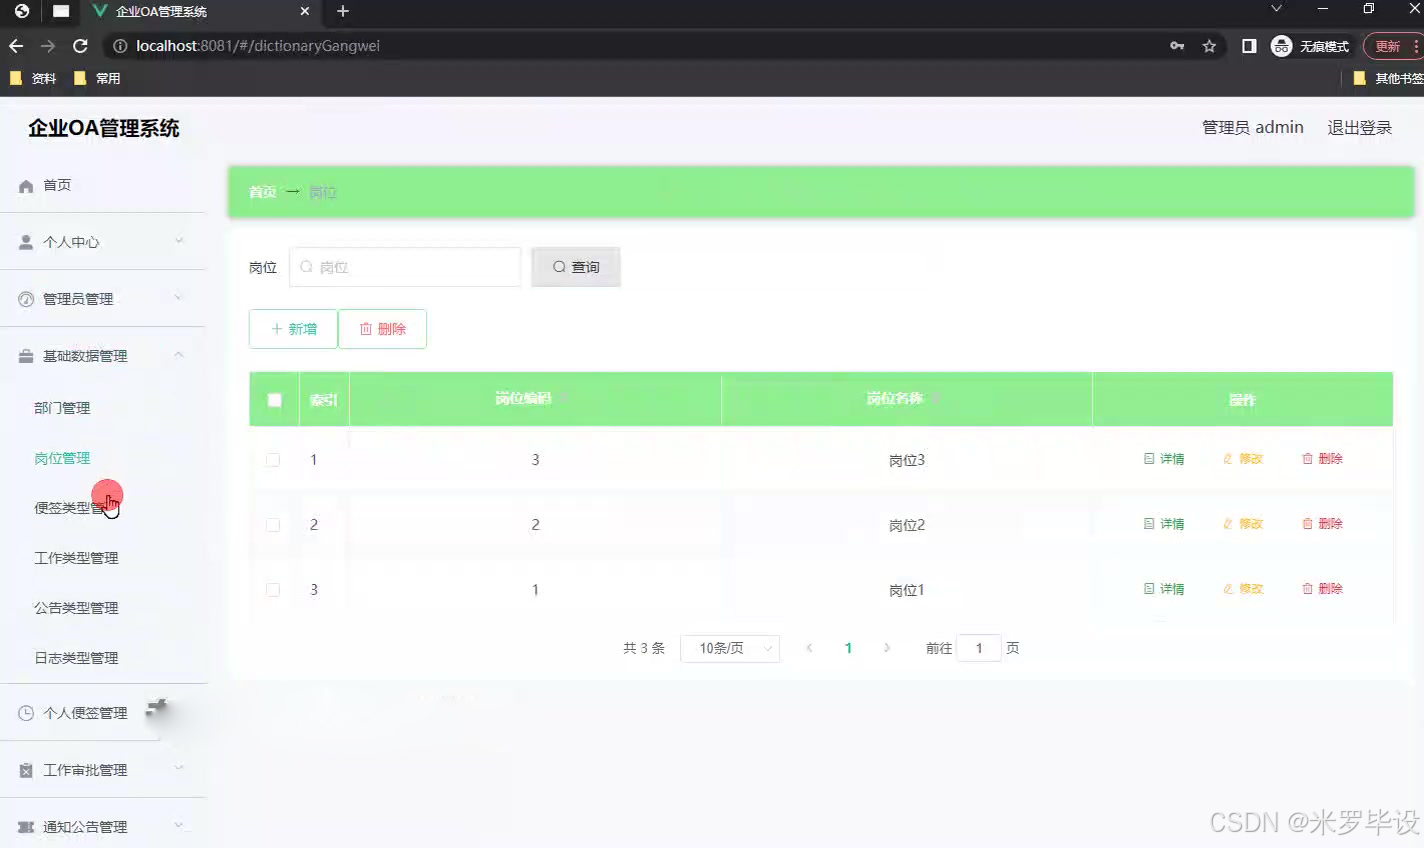Expand the 个人中心 menu chevron
Screen dimensions: 1424x848
[x=179, y=241]
